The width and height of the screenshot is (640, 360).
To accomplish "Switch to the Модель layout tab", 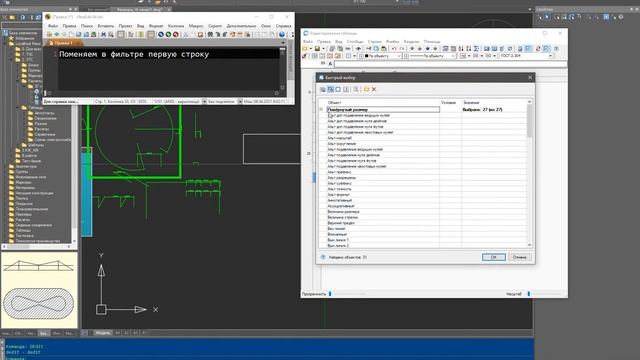I will coord(102,333).
